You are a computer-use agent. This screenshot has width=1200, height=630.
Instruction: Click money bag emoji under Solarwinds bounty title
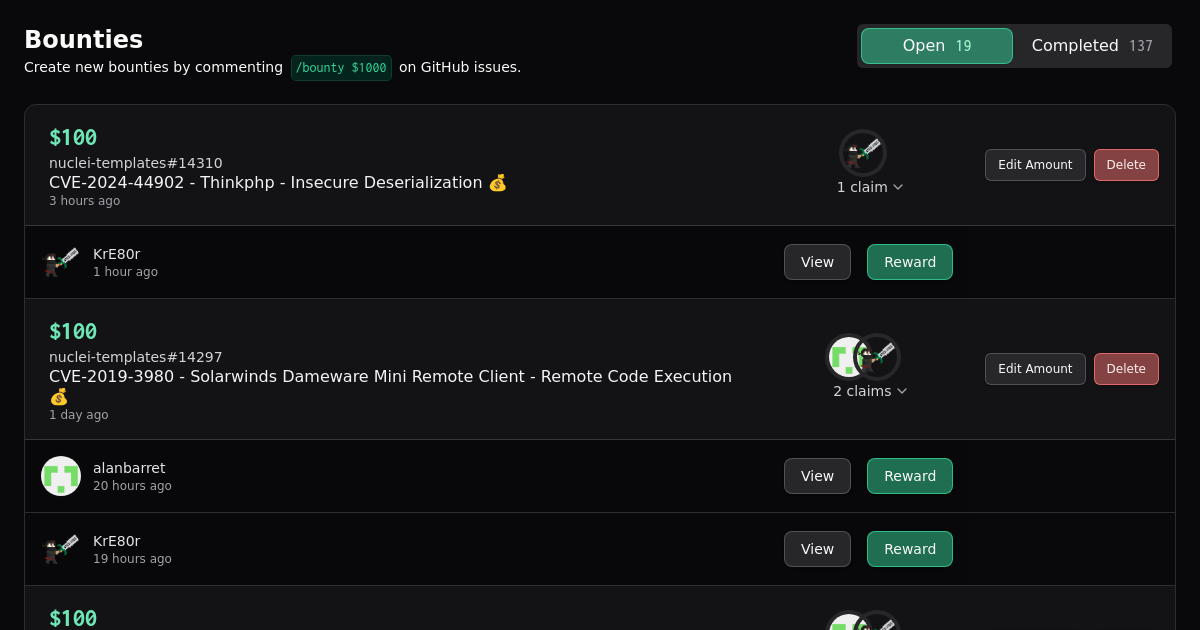tap(59, 397)
